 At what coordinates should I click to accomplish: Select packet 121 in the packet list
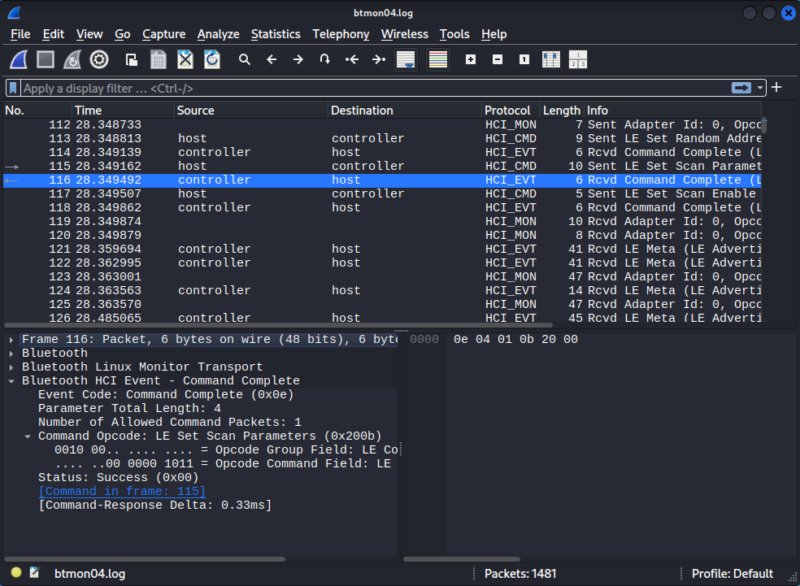tap(382, 249)
